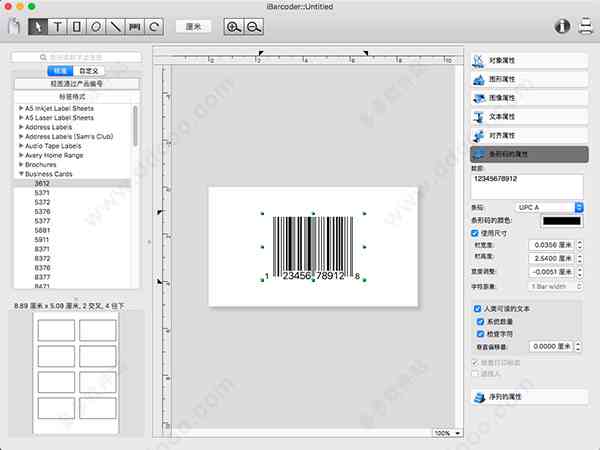Select the Rotate tool

point(154,27)
